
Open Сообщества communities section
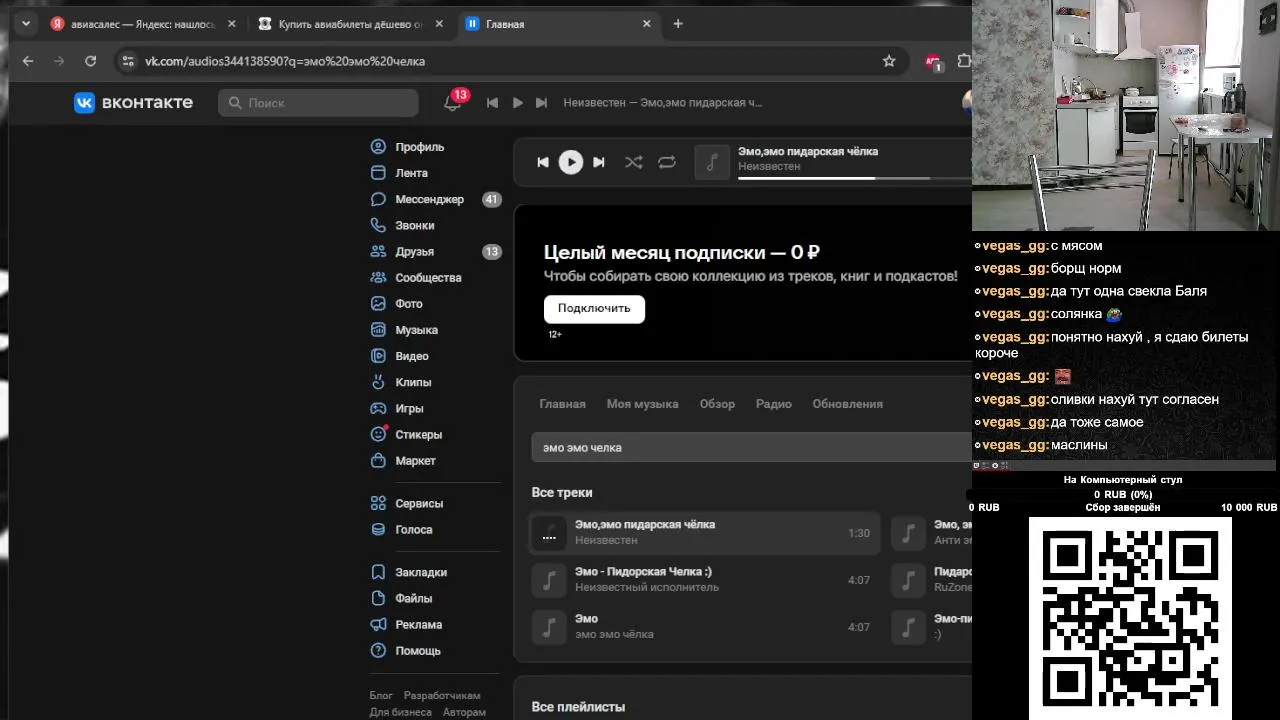(427, 278)
